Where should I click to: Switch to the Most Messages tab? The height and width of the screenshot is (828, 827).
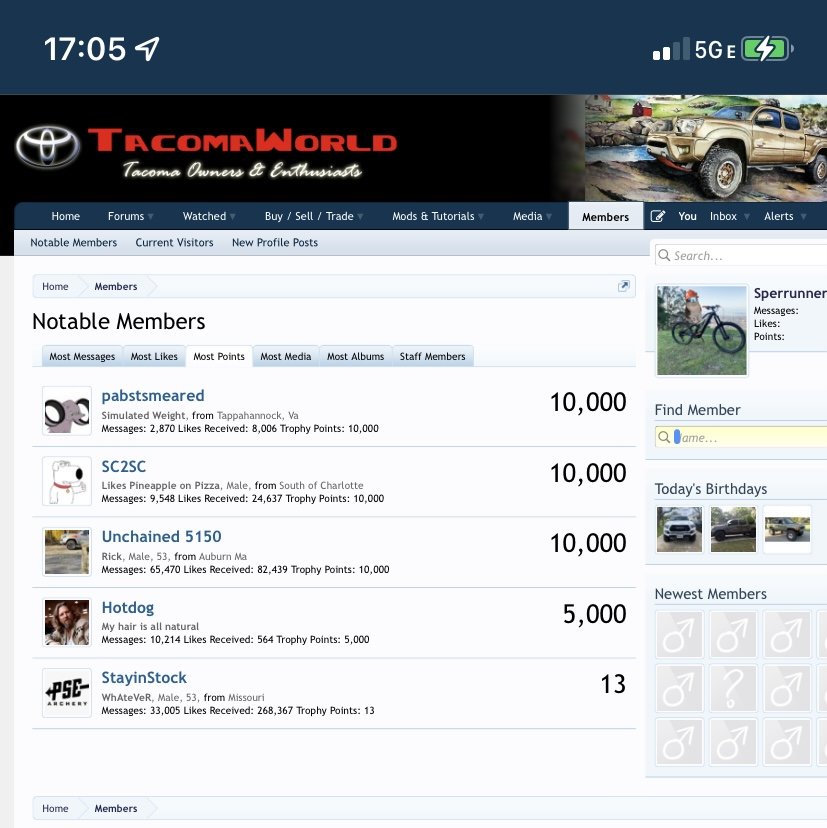click(82, 356)
